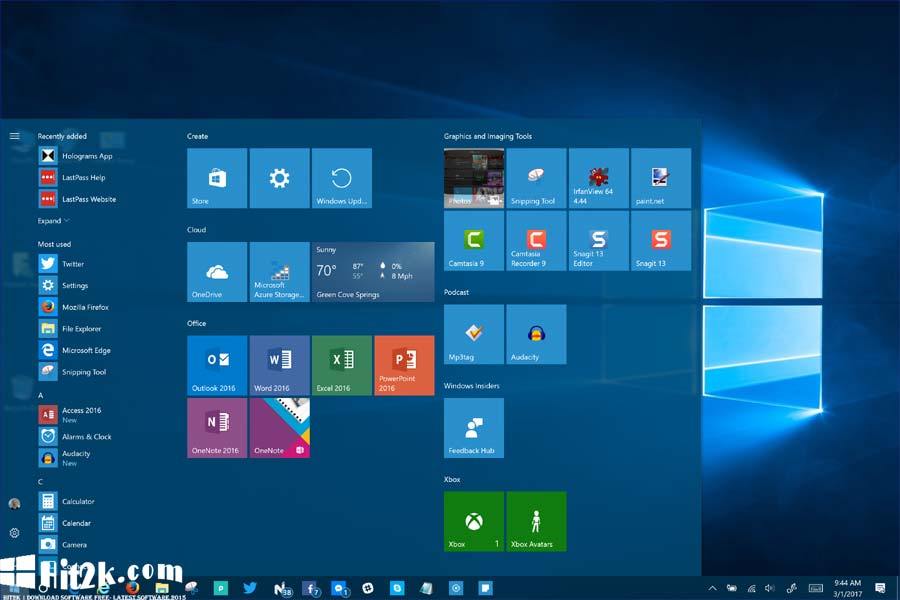900x600 pixels.
Task: Launch the paint.net tile
Action: coord(661,178)
